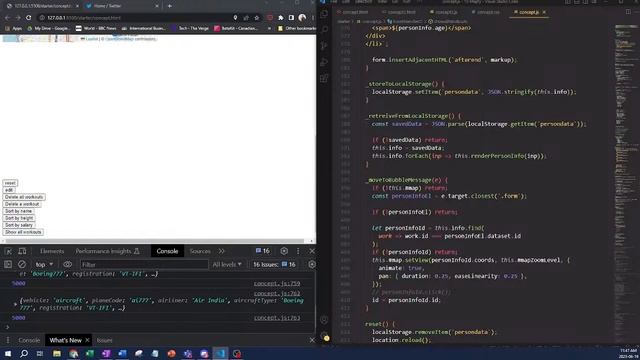Open Windows taskbar search
Image resolution: width=640 pixels, height=360 pixels.
24,353
